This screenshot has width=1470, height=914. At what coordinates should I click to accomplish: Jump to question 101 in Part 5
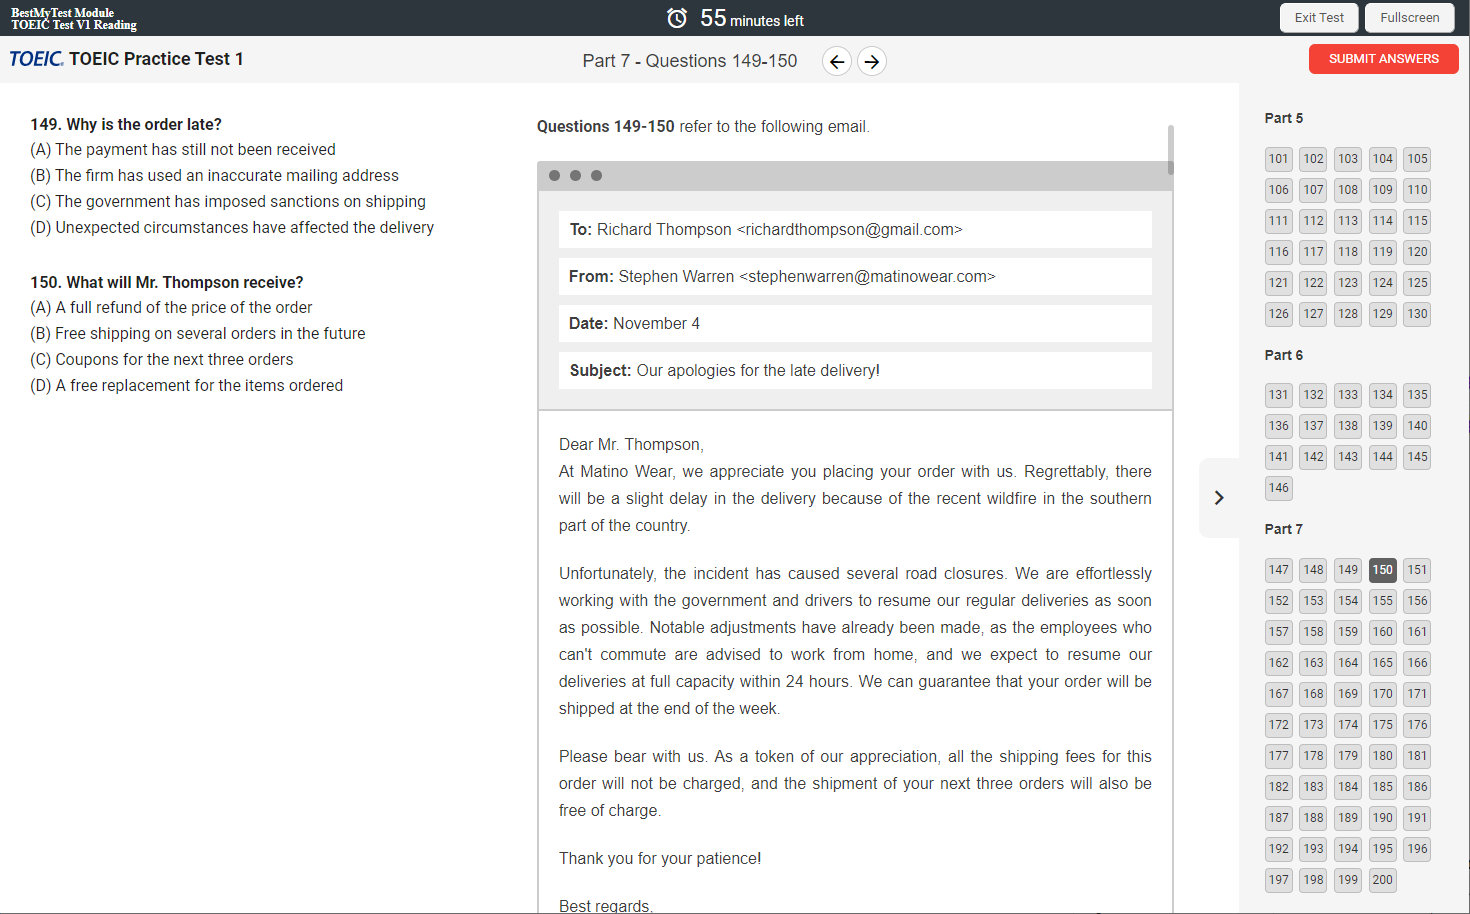(1279, 159)
